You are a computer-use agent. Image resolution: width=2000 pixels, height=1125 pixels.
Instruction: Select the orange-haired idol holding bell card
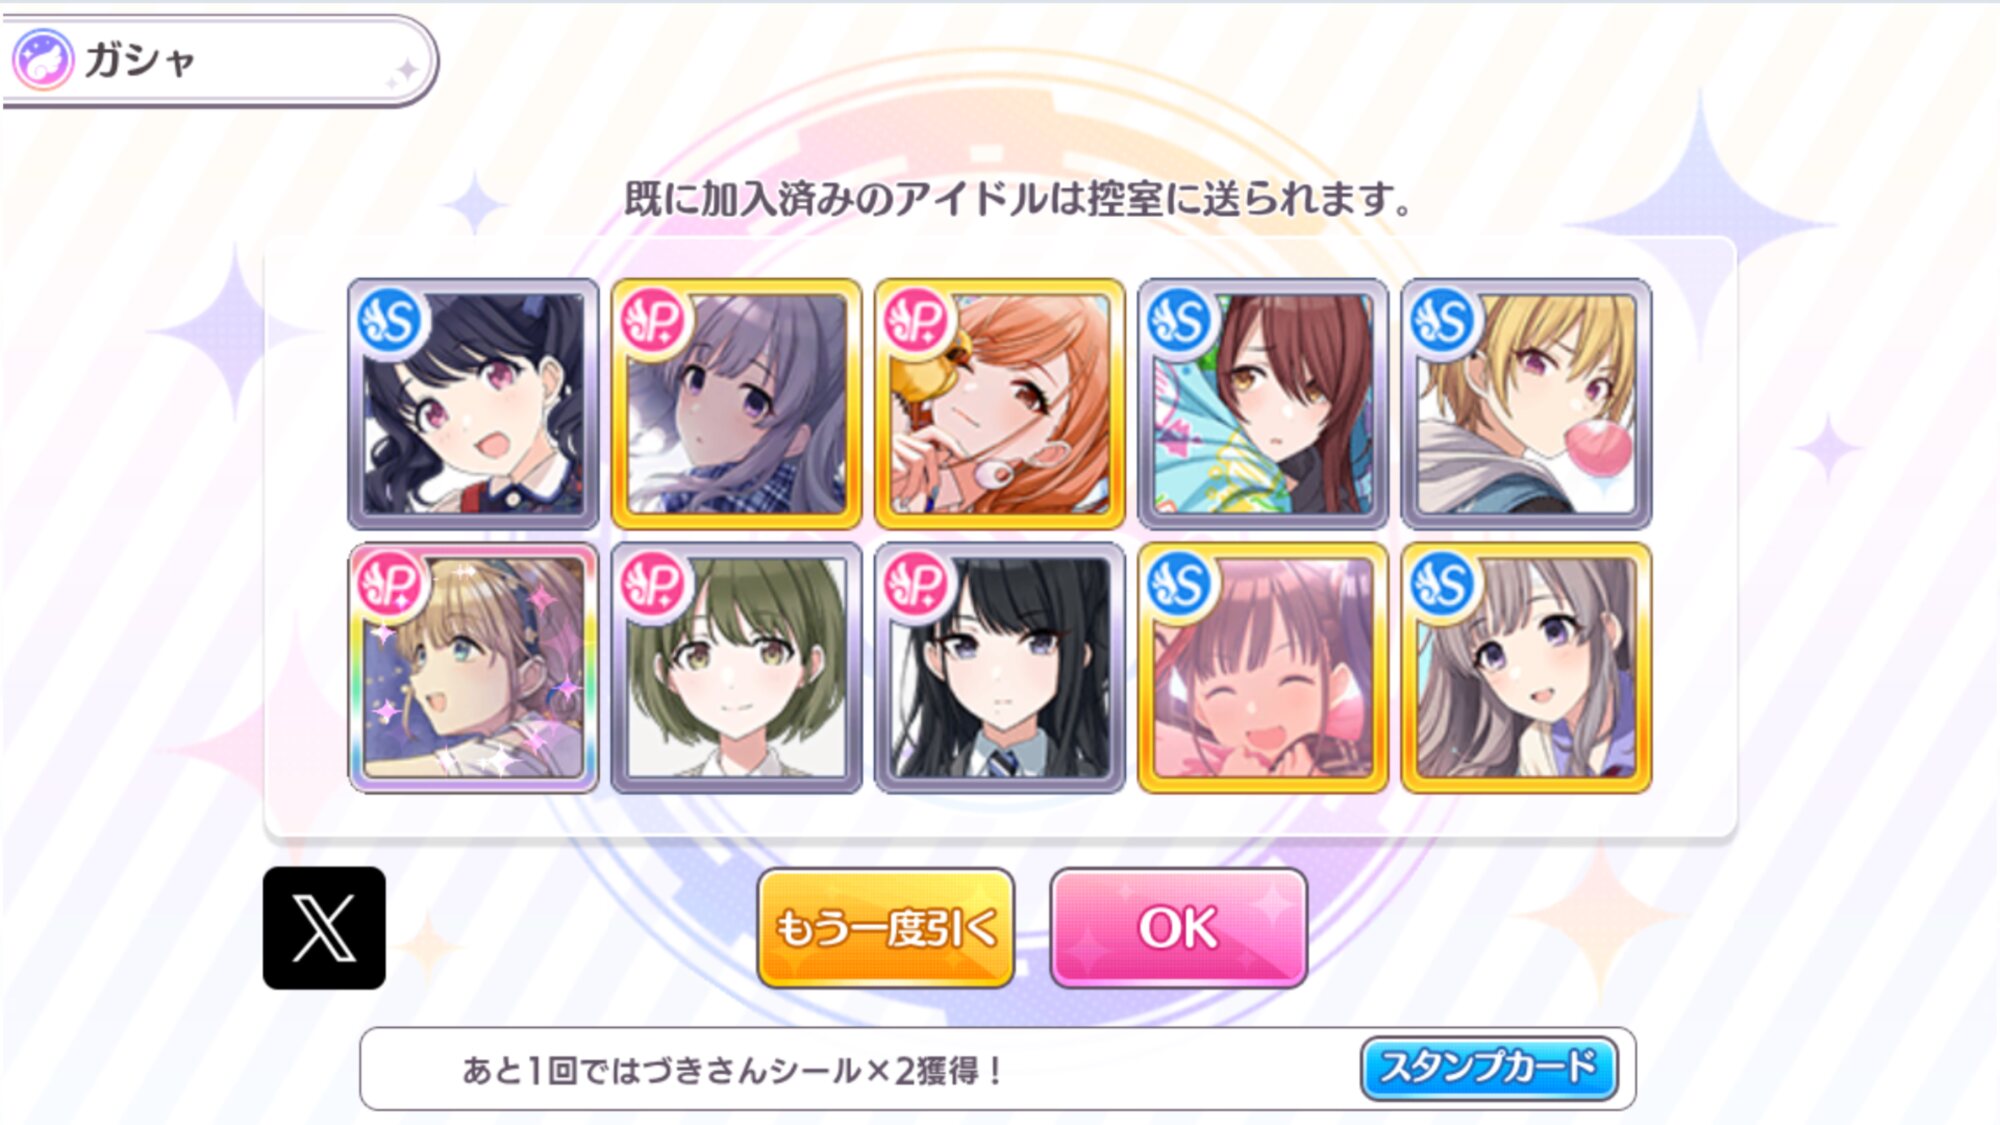click(x=999, y=404)
